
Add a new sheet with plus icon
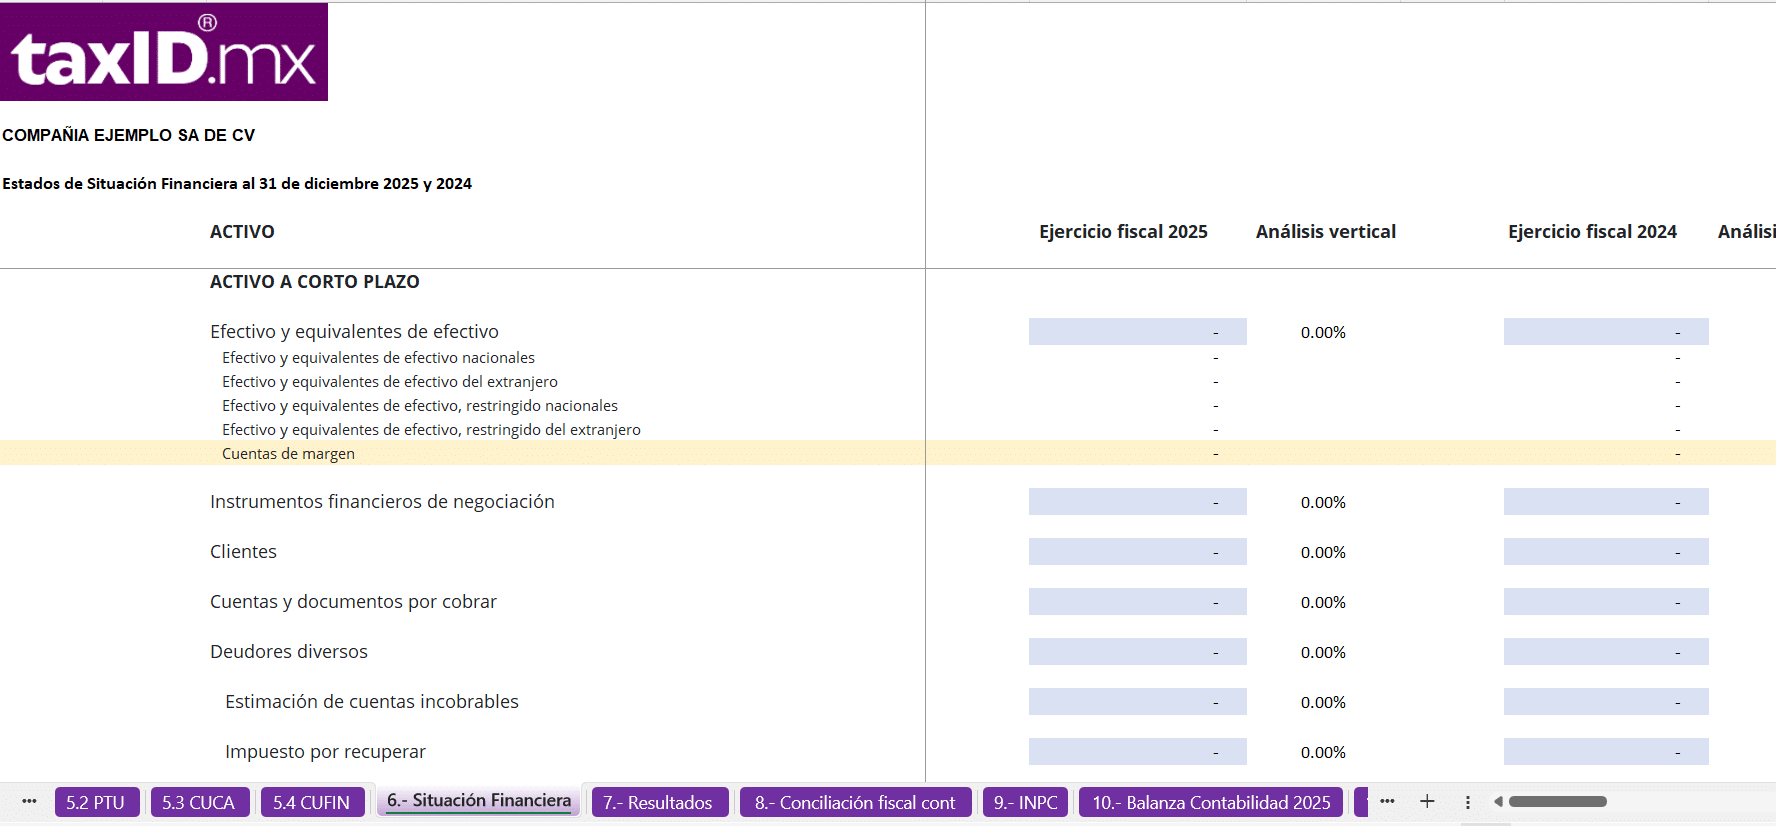click(1427, 802)
